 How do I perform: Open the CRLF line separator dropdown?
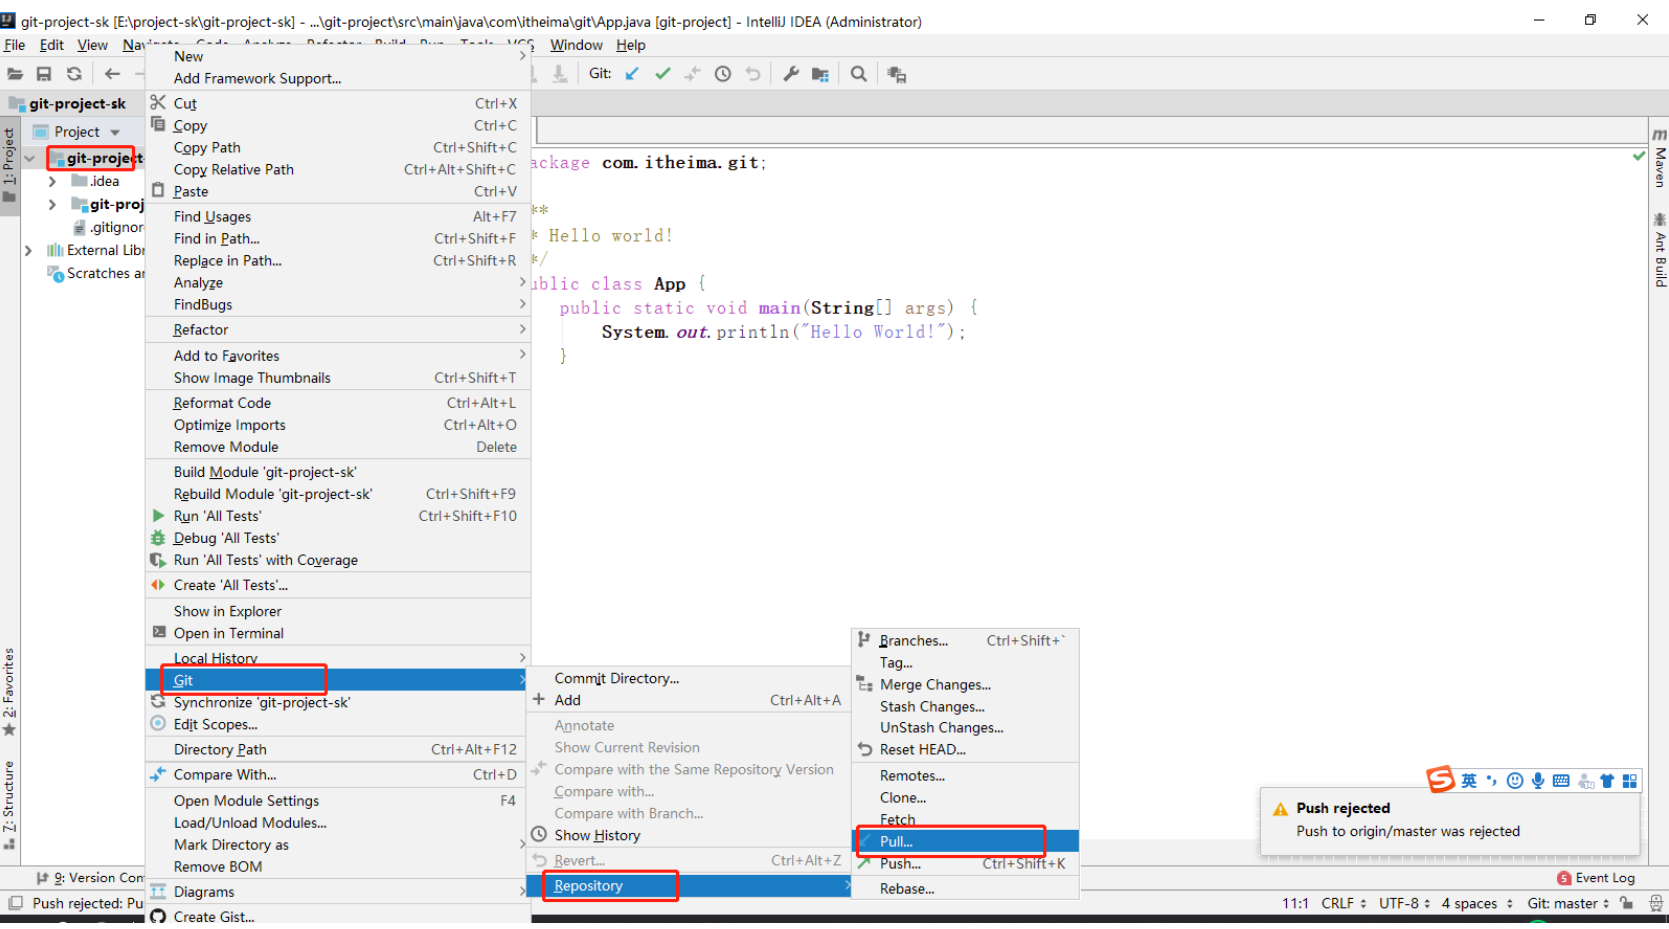(x=1343, y=903)
